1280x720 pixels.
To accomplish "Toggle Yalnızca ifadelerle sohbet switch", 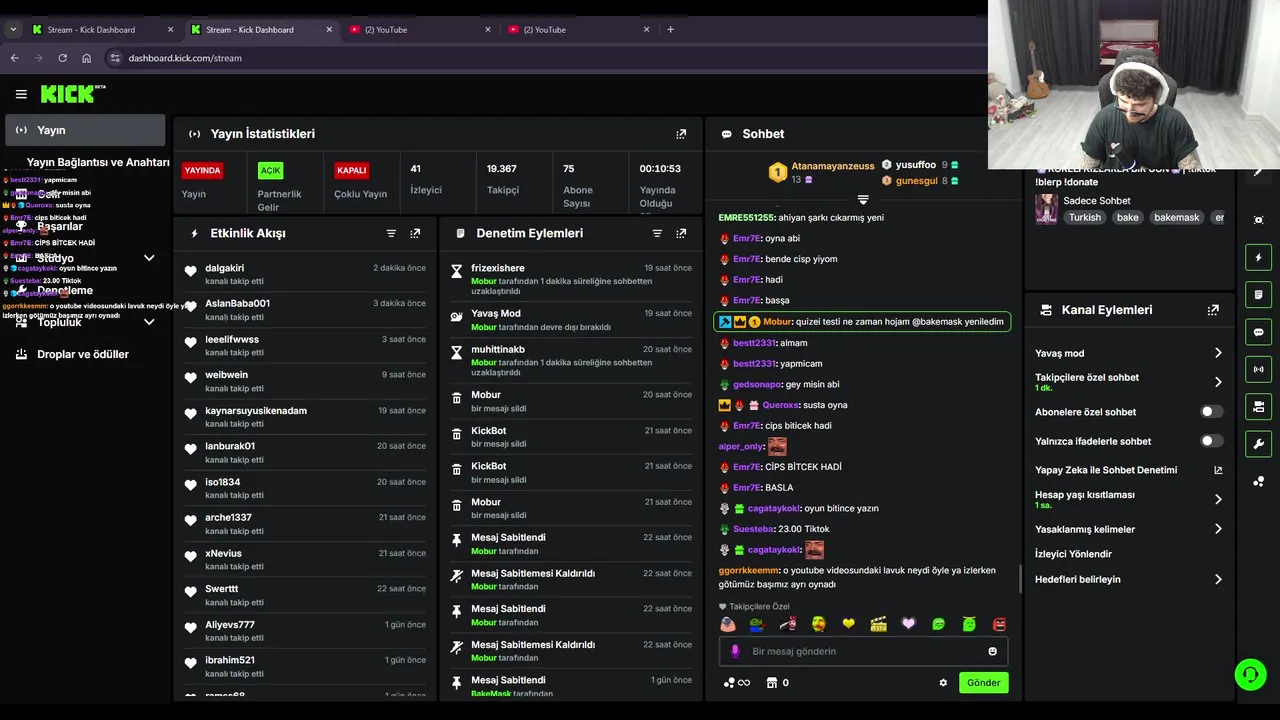I will (x=1211, y=441).
